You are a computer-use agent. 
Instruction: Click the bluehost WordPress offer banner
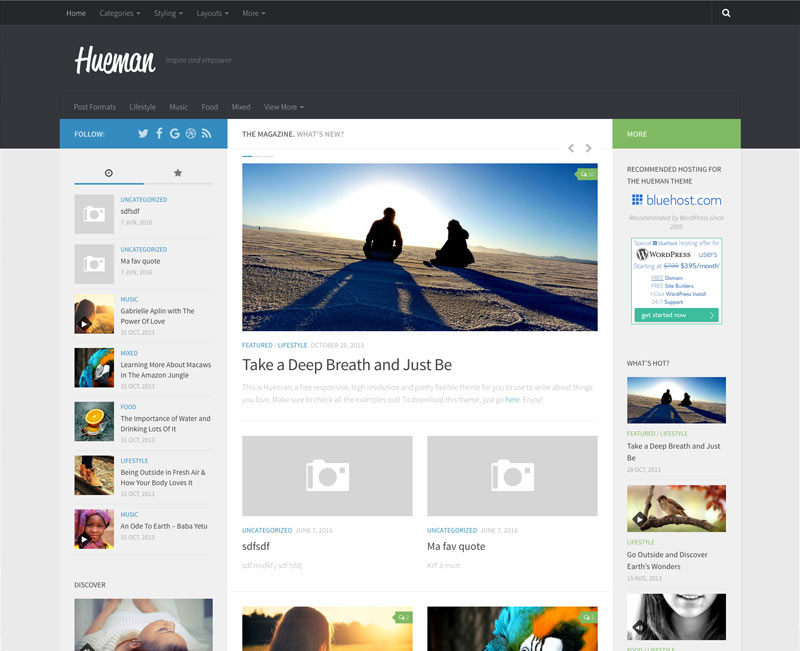tap(676, 281)
